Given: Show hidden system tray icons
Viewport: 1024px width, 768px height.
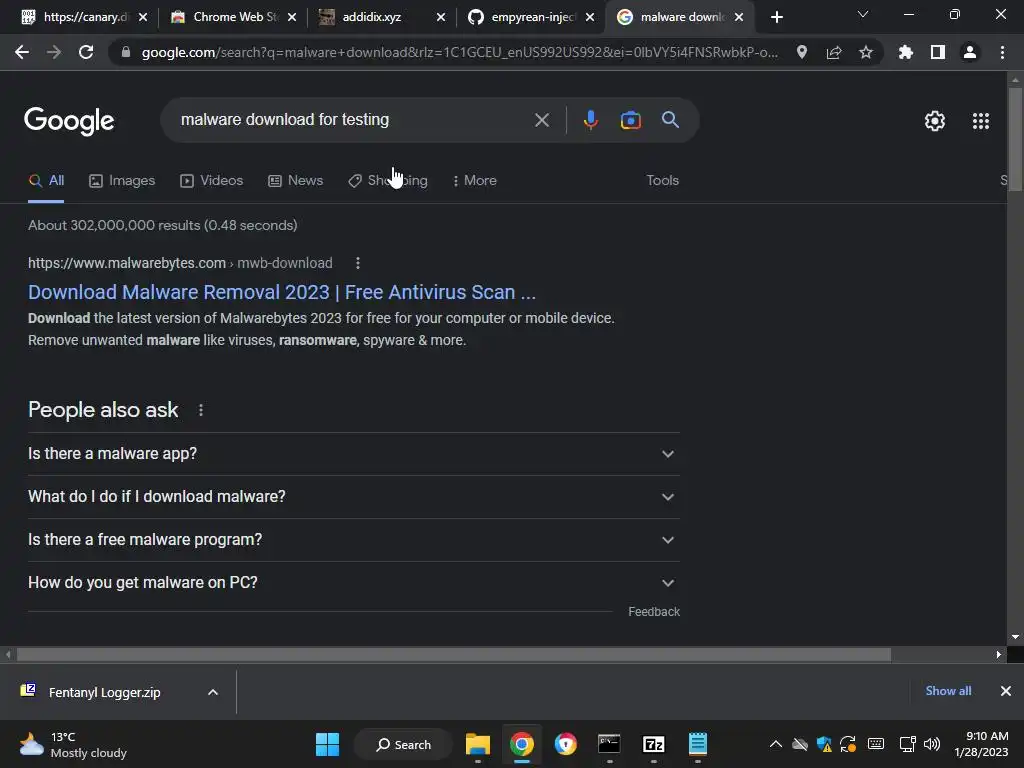Looking at the screenshot, I should (x=775, y=744).
